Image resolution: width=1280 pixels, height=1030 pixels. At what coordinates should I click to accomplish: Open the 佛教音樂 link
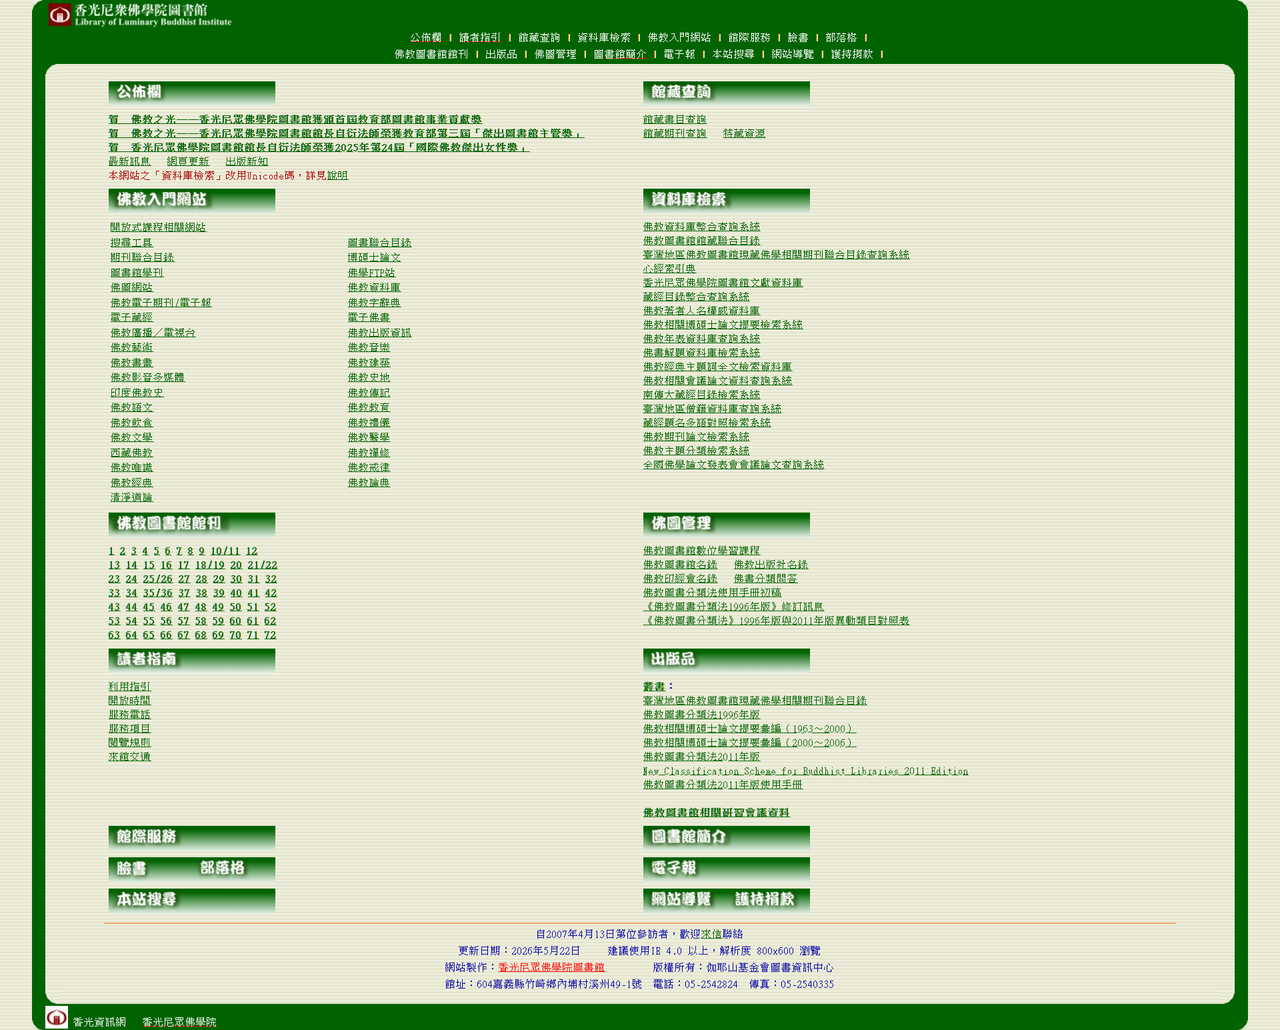click(369, 348)
